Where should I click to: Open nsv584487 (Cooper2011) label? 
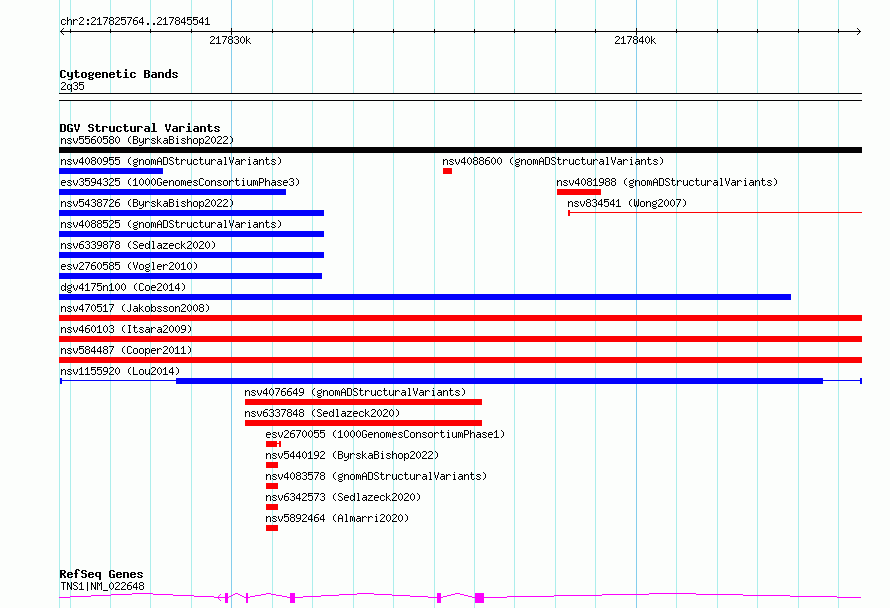tap(126, 350)
